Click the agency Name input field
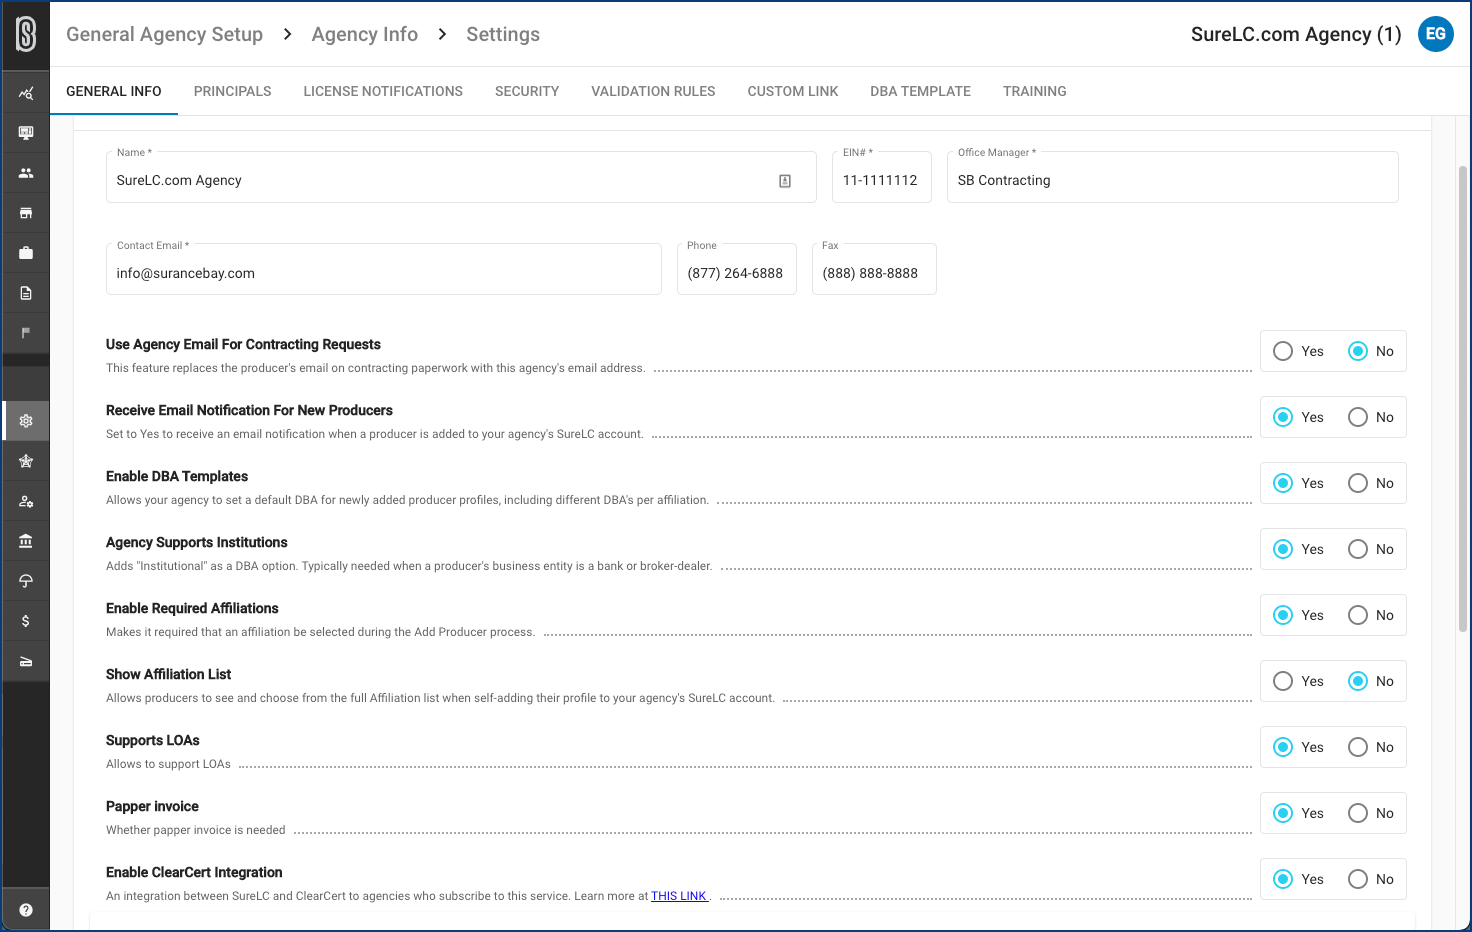Screen dimensions: 1472x932 click(461, 177)
